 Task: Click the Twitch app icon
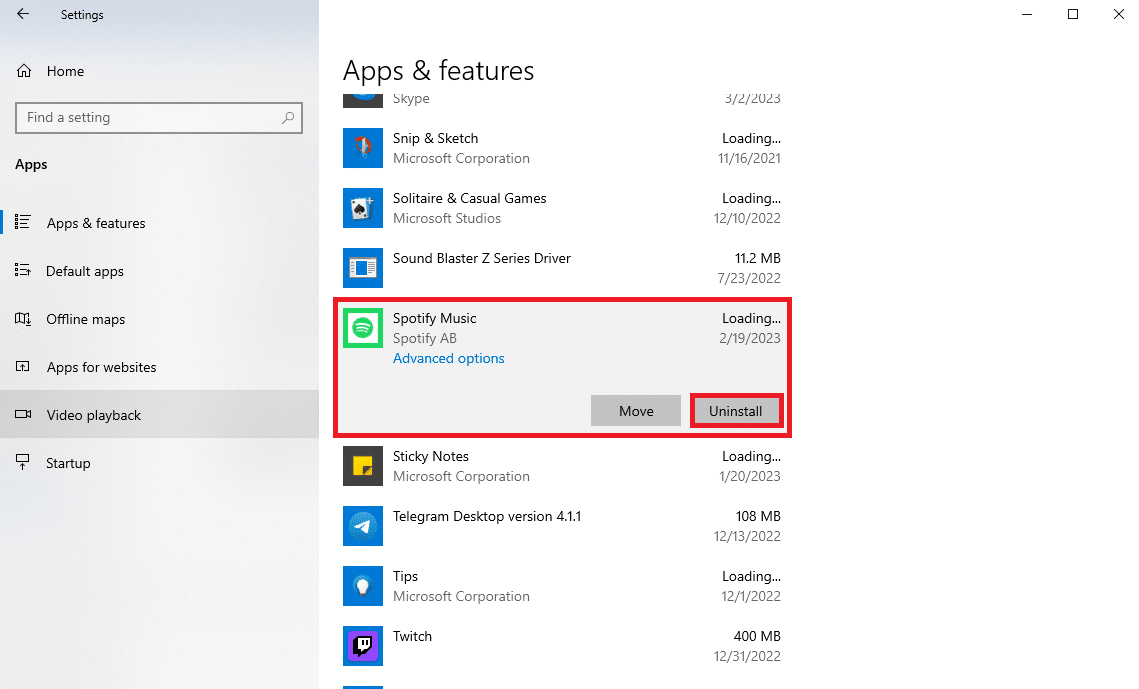(362, 645)
